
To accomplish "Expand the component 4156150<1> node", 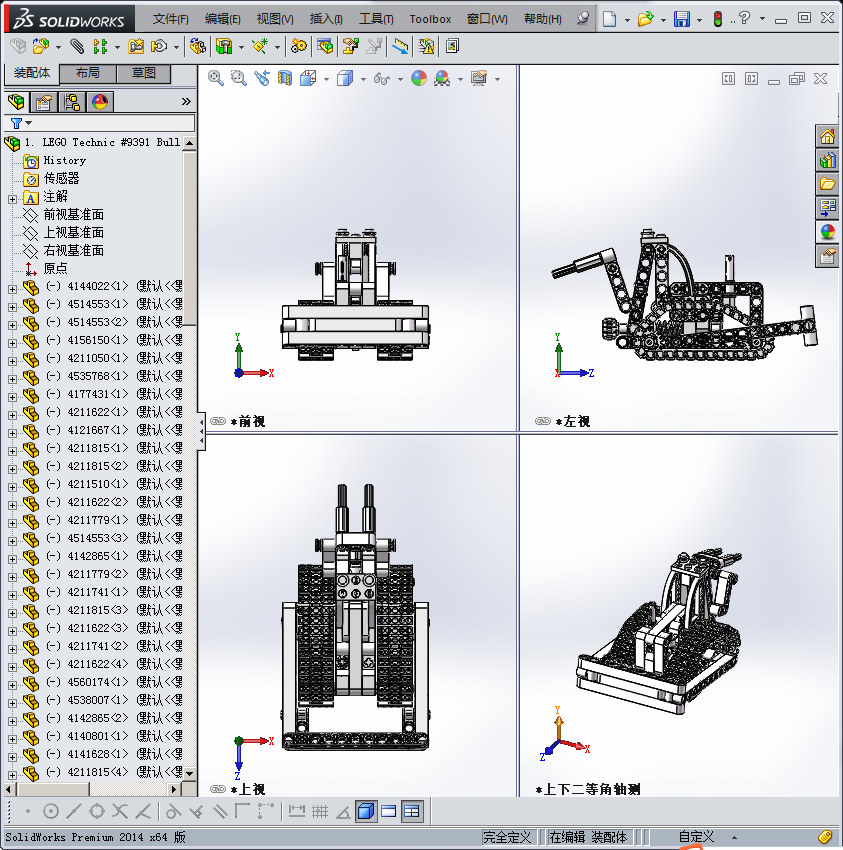I will (12, 343).
